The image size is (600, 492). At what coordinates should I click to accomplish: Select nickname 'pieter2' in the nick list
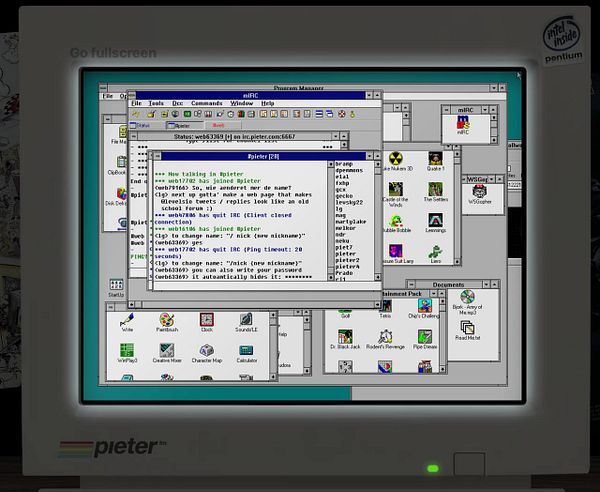point(347,260)
